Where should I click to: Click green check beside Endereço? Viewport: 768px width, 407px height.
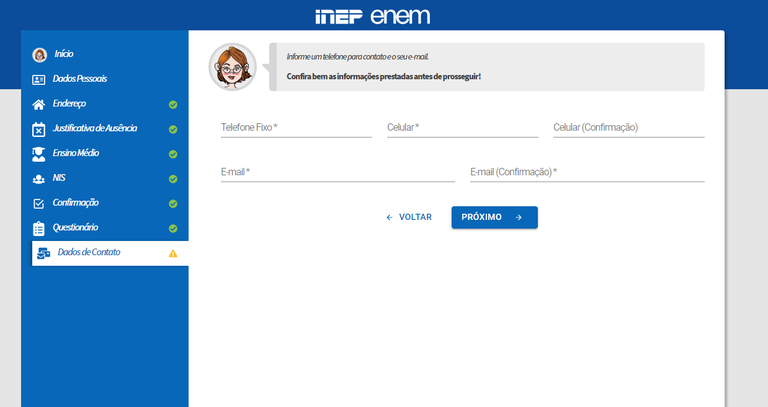coord(173,105)
